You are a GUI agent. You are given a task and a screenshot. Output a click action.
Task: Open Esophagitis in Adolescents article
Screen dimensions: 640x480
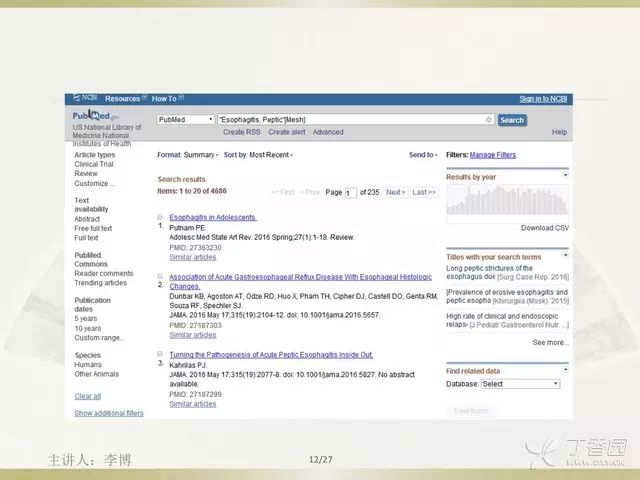(213, 218)
